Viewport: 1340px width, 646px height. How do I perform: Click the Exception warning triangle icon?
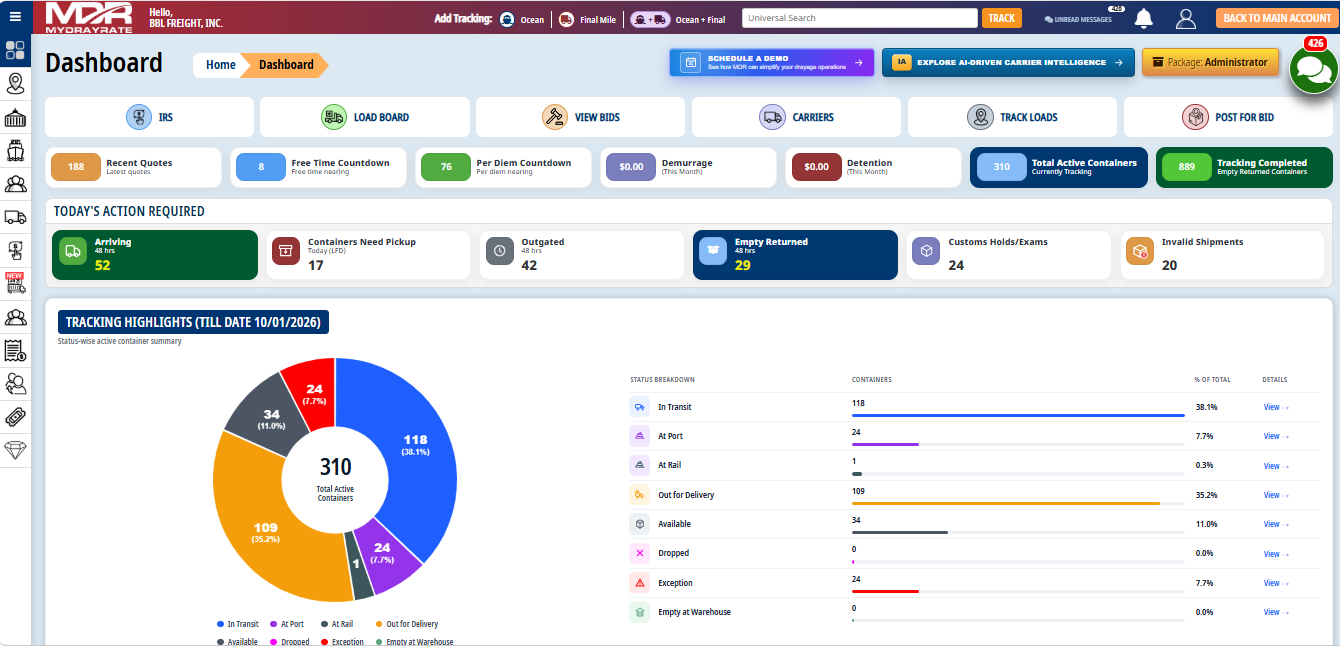639,582
